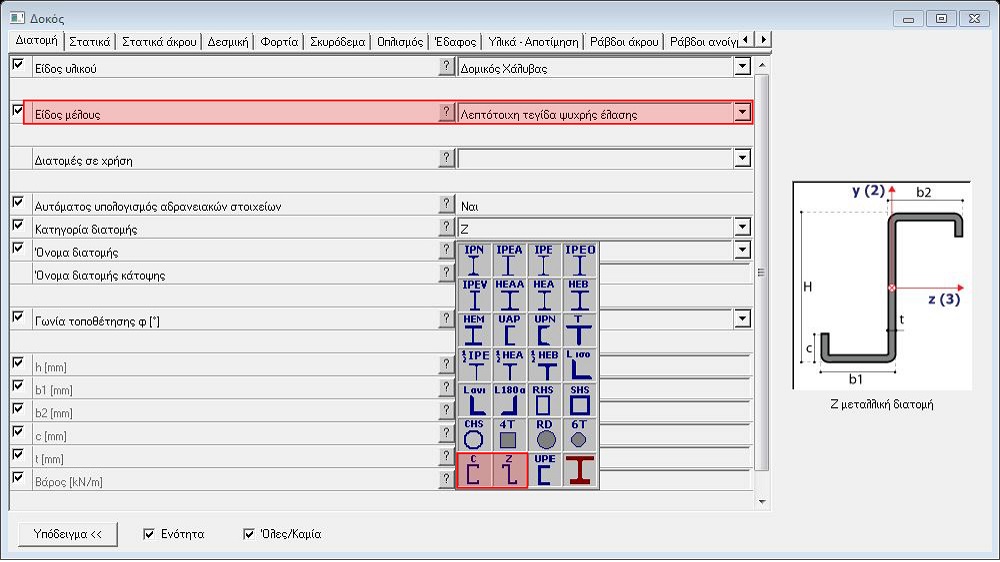Choose the red I-beam section icon
The width and height of the screenshot is (1000, 562).
pos(580,470)
